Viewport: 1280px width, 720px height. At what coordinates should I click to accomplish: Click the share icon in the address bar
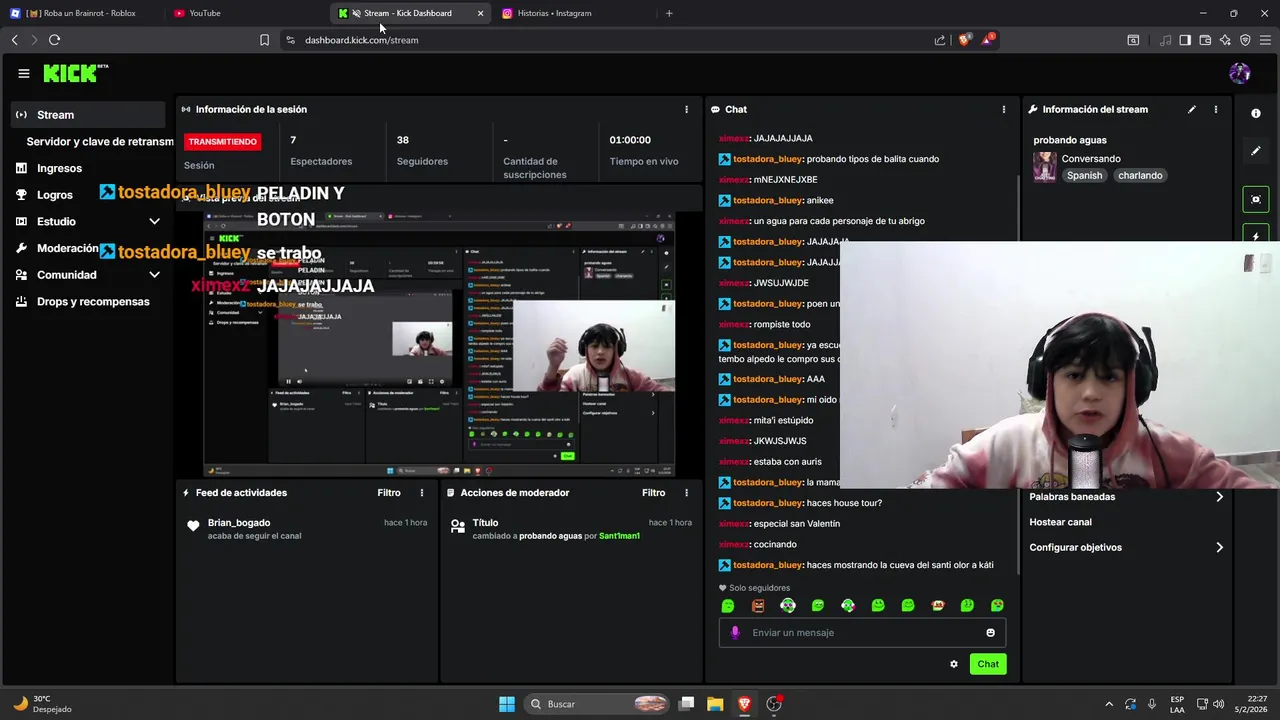point(940,40)
